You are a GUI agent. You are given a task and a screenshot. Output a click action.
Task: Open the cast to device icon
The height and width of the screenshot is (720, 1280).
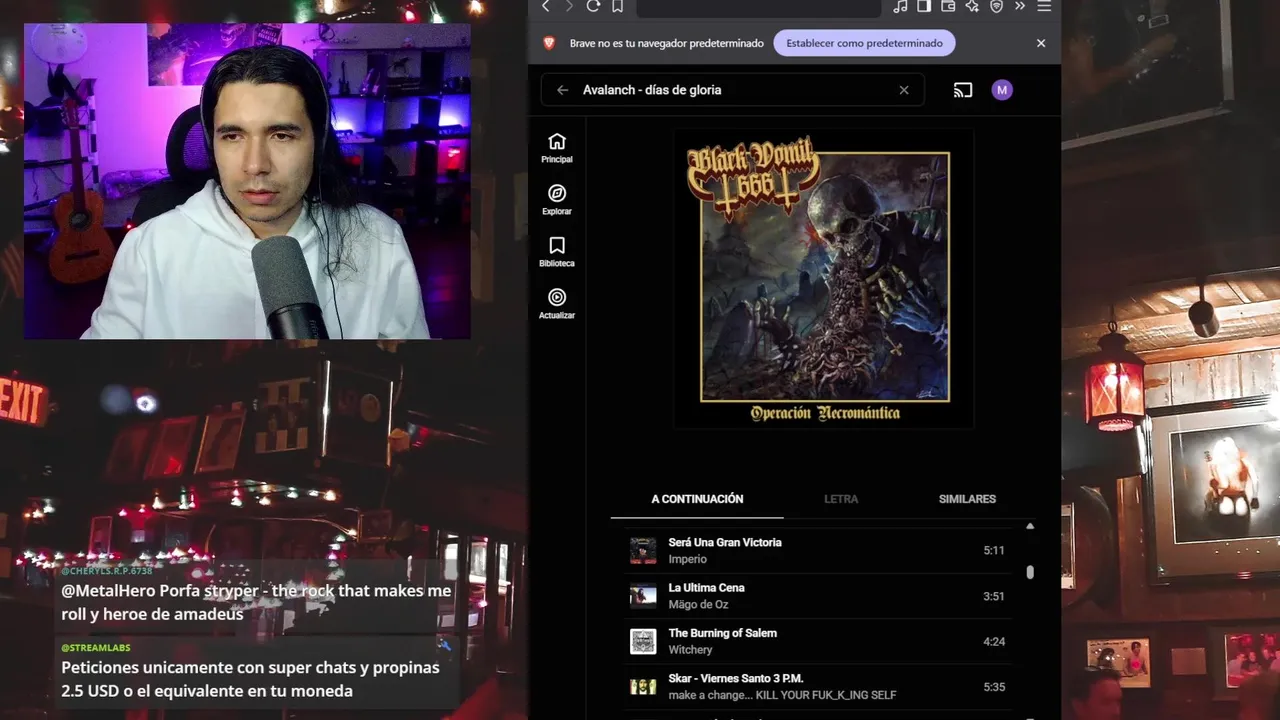click(x=963, y=90)
